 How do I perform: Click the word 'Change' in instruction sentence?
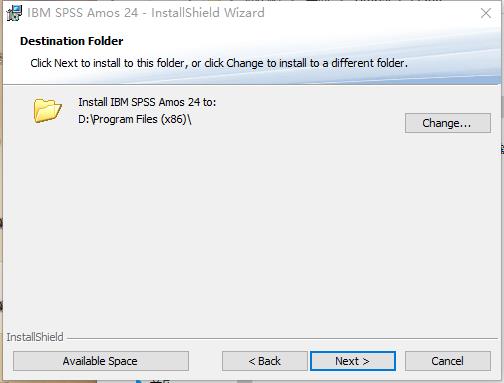click(x=245, y=63)
